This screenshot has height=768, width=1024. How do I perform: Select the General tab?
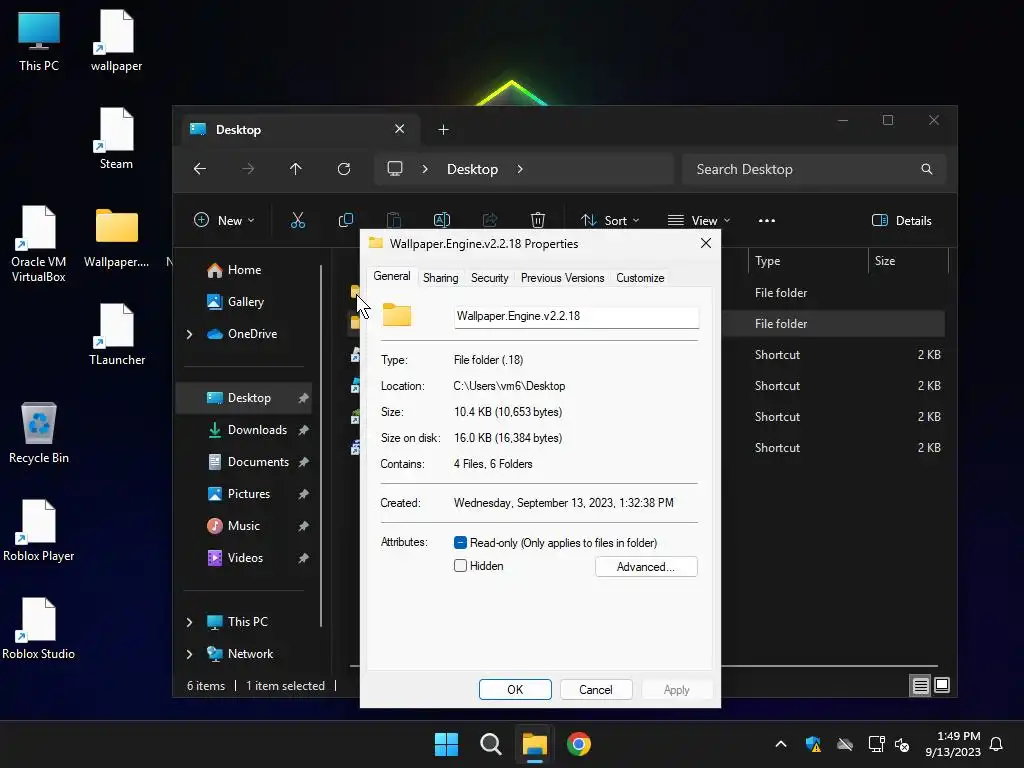coord(392,276)
